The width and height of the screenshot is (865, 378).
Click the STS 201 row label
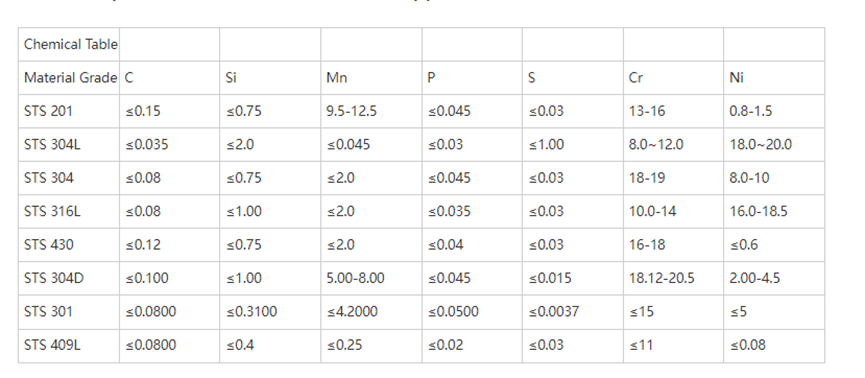tap(69, 111)
